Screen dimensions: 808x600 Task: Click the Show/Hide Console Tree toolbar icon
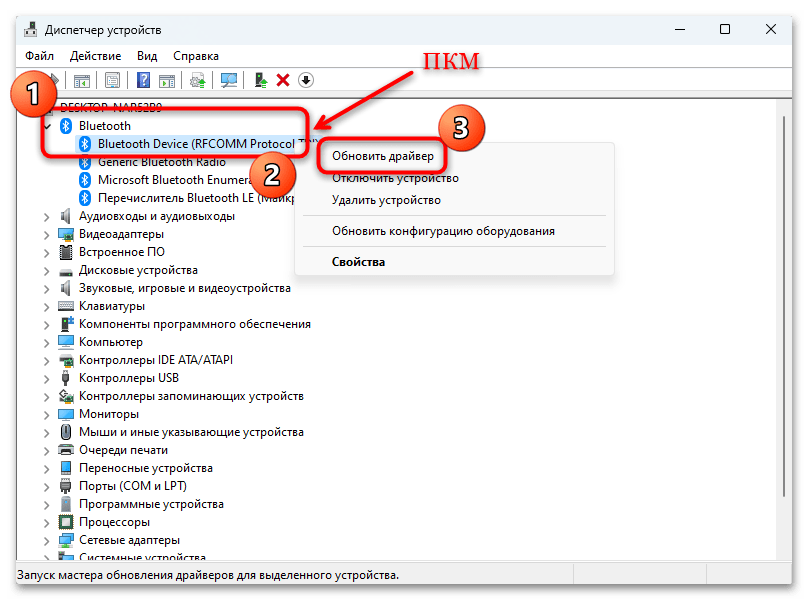81,80
